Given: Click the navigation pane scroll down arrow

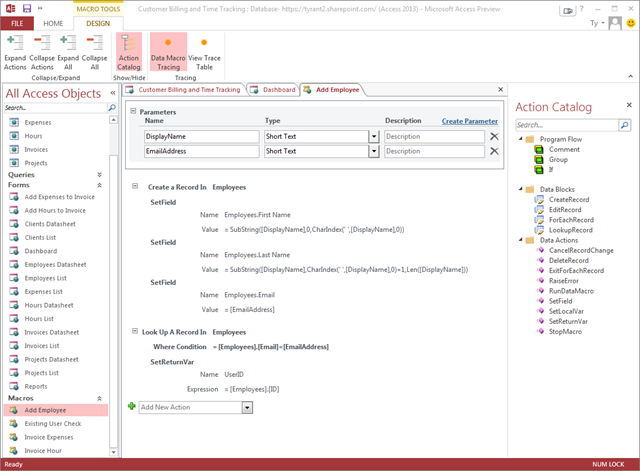Looking at the screenshot, I should coord(113,452).
